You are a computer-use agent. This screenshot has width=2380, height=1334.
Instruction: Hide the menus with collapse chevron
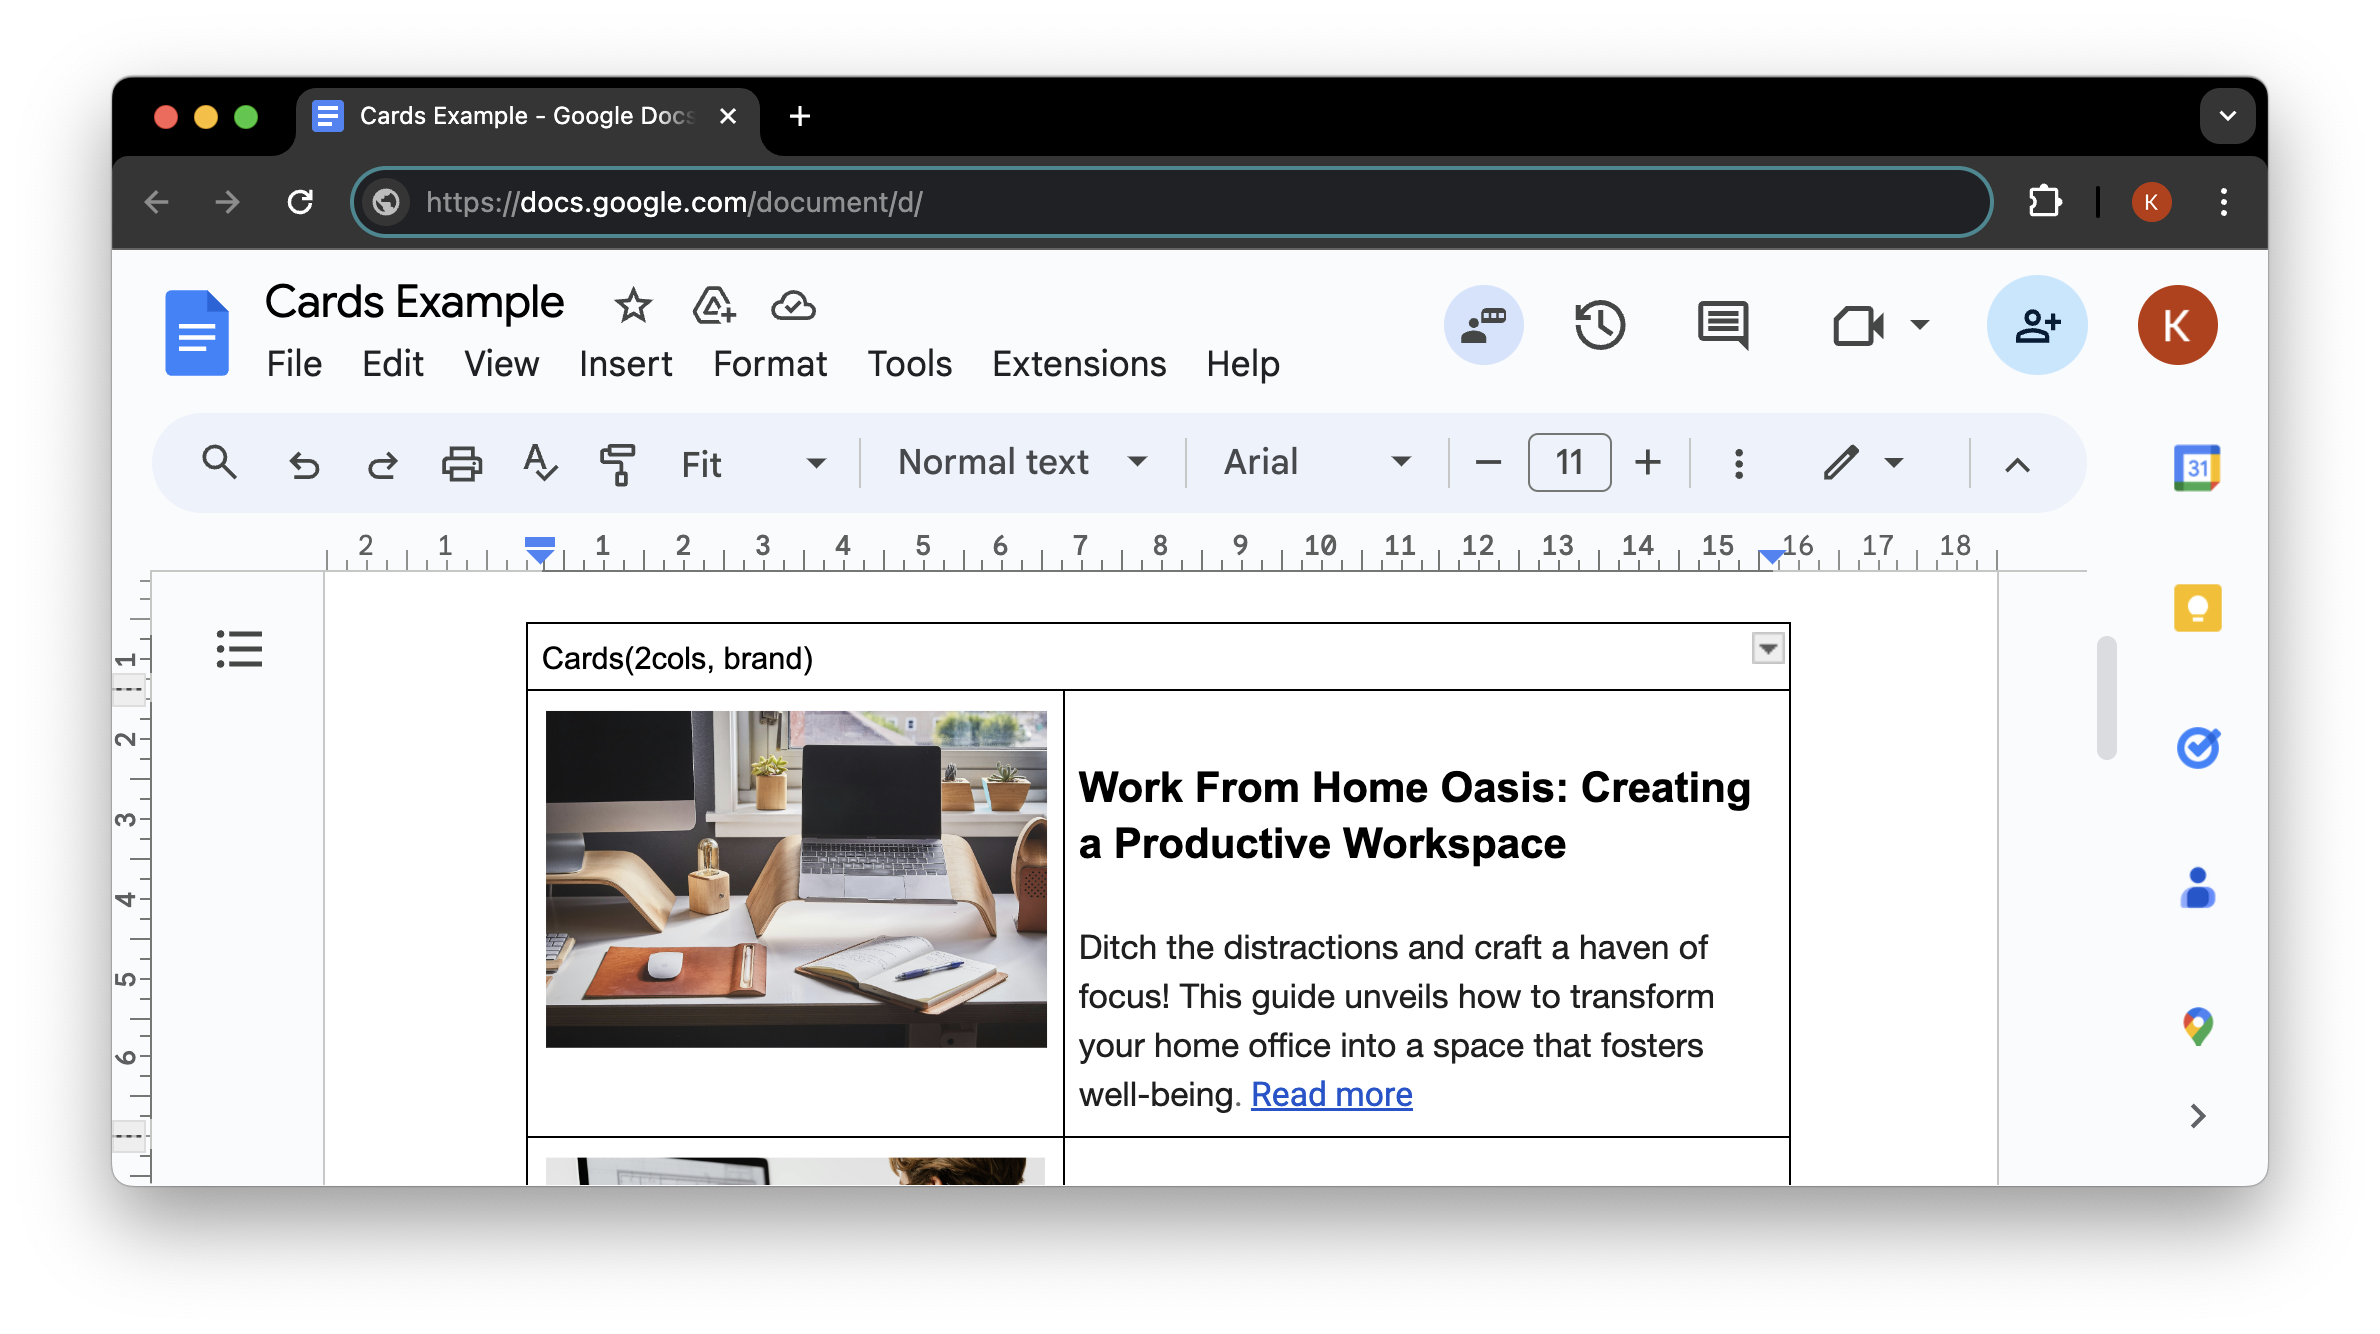point(2017,464)
